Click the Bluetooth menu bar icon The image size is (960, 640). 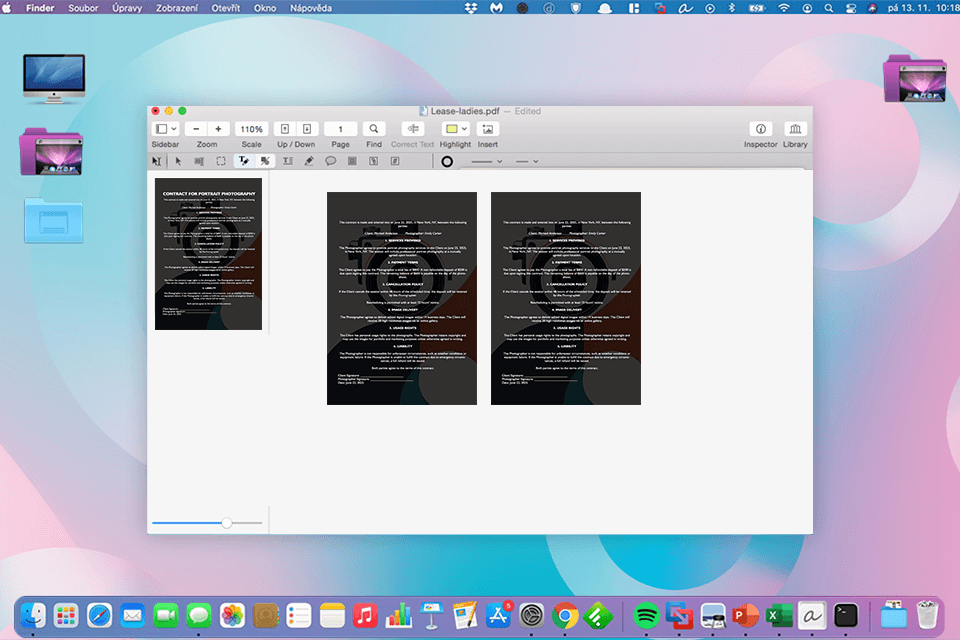(x=732, y=8)
